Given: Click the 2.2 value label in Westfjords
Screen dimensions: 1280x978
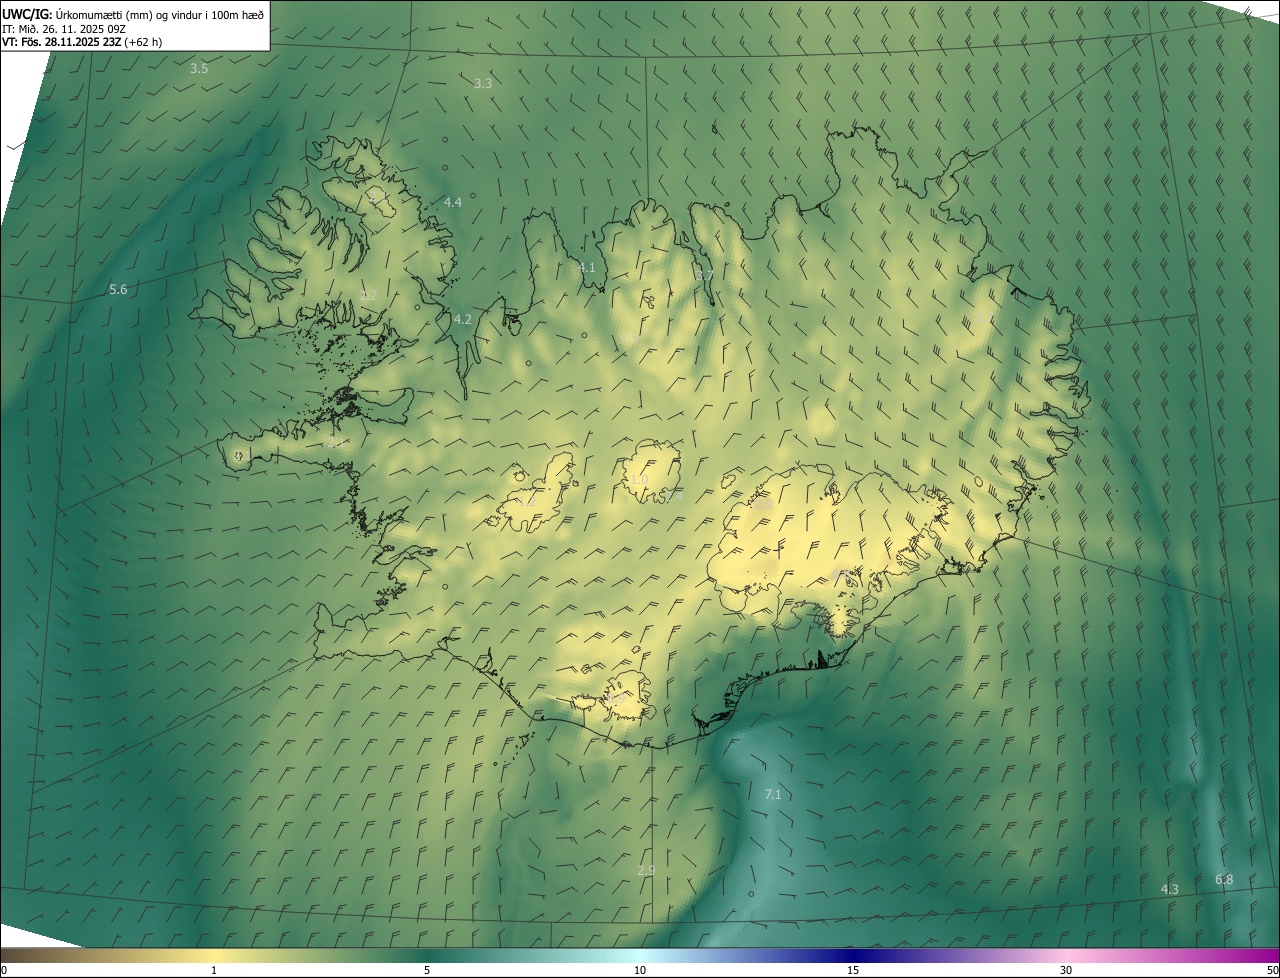Looking at the screenshot, I should point(369,295).
